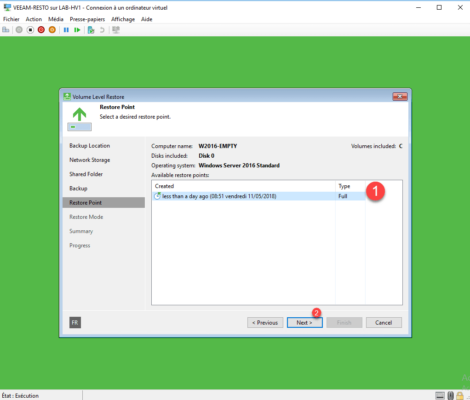This screenshot has width=470, height=400.
Task: Open the Média menu
Action: (56, 19)
